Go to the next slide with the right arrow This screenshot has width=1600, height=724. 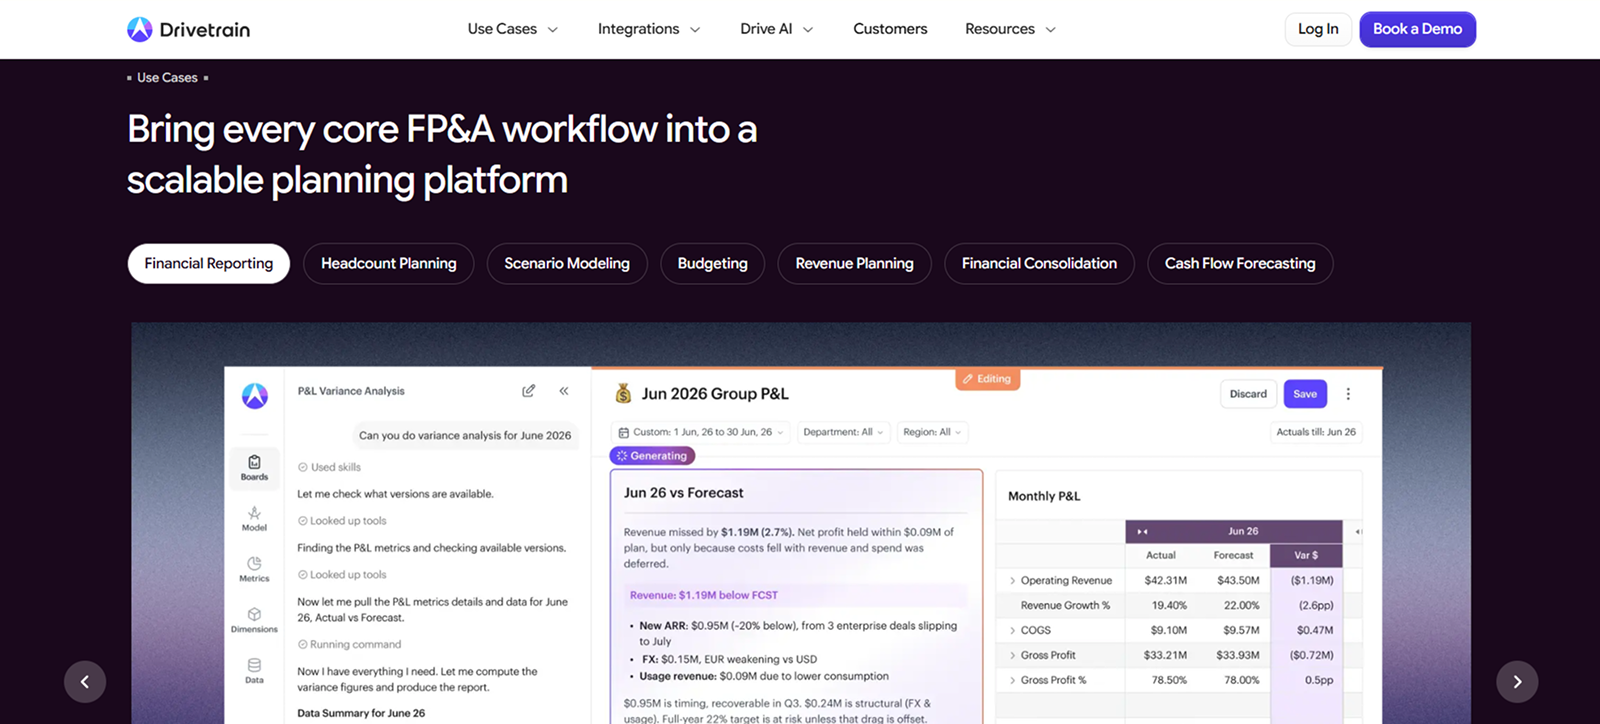click(x=1517, y=682)
